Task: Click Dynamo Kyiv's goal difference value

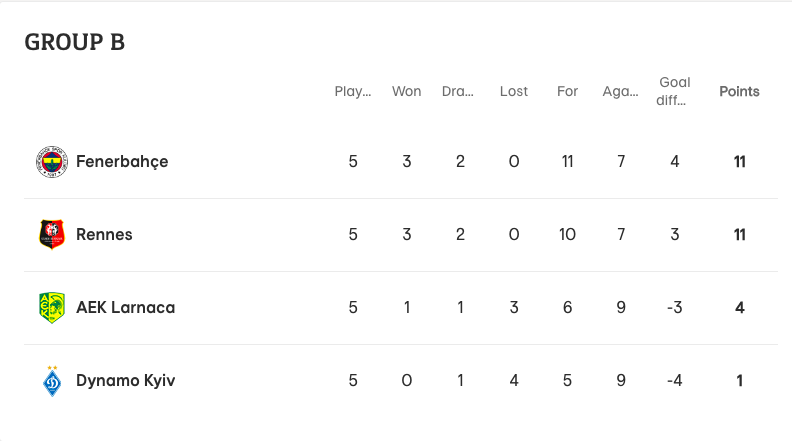Action: [x=674, y=381]
